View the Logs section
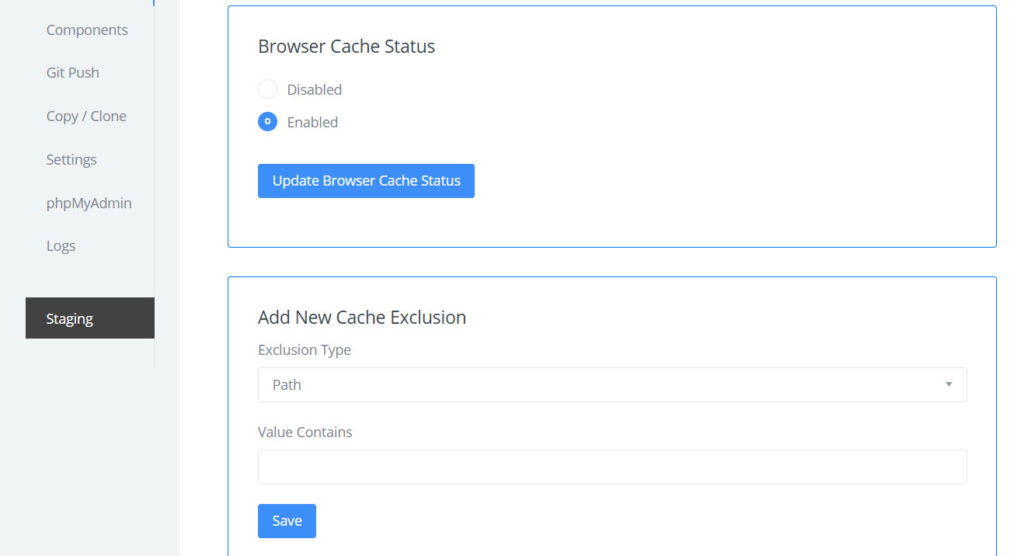This screenshot has height=556, width=1024. [61, 246]
